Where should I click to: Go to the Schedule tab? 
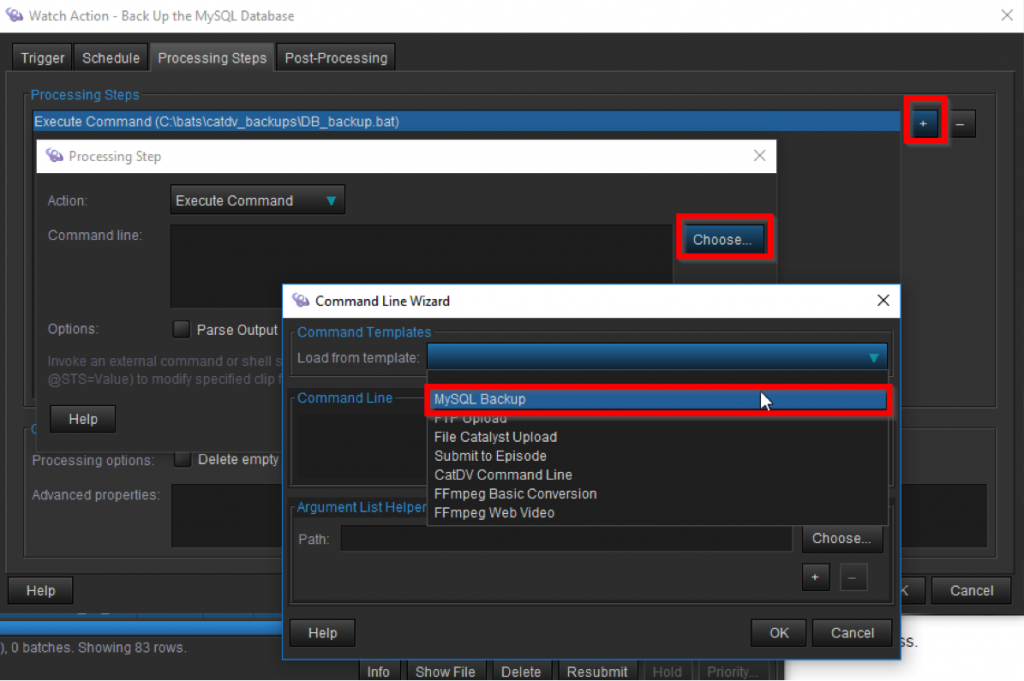click(111, 58)
